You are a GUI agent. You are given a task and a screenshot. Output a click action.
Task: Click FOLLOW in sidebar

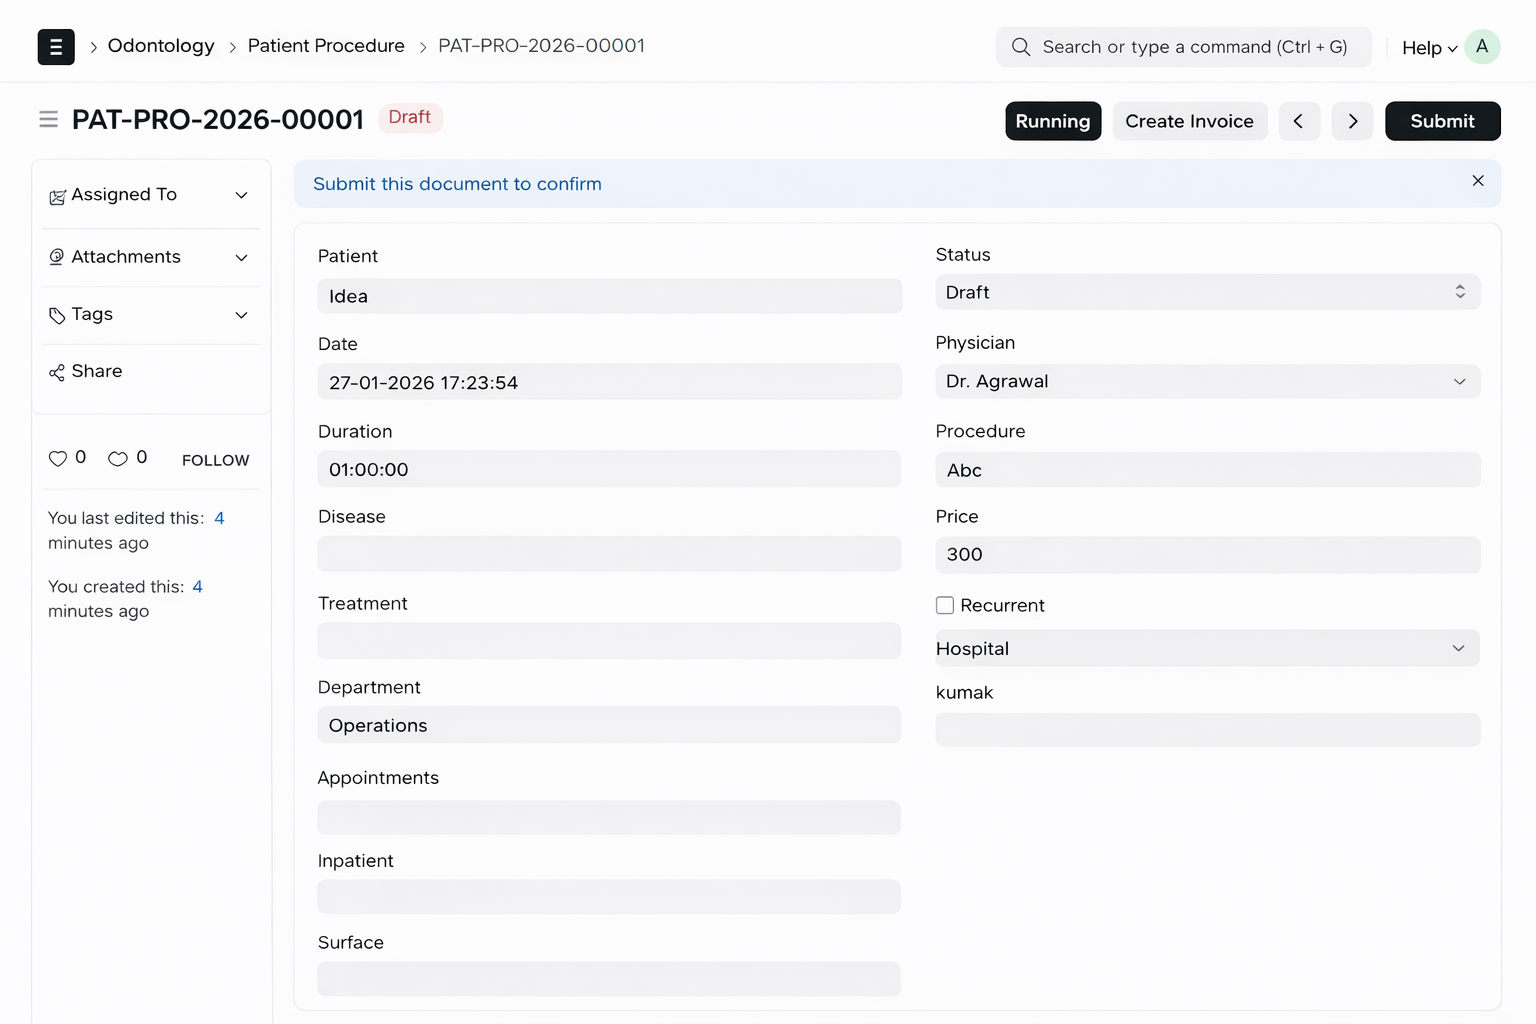pyautogui.click(x=215, y=460)
